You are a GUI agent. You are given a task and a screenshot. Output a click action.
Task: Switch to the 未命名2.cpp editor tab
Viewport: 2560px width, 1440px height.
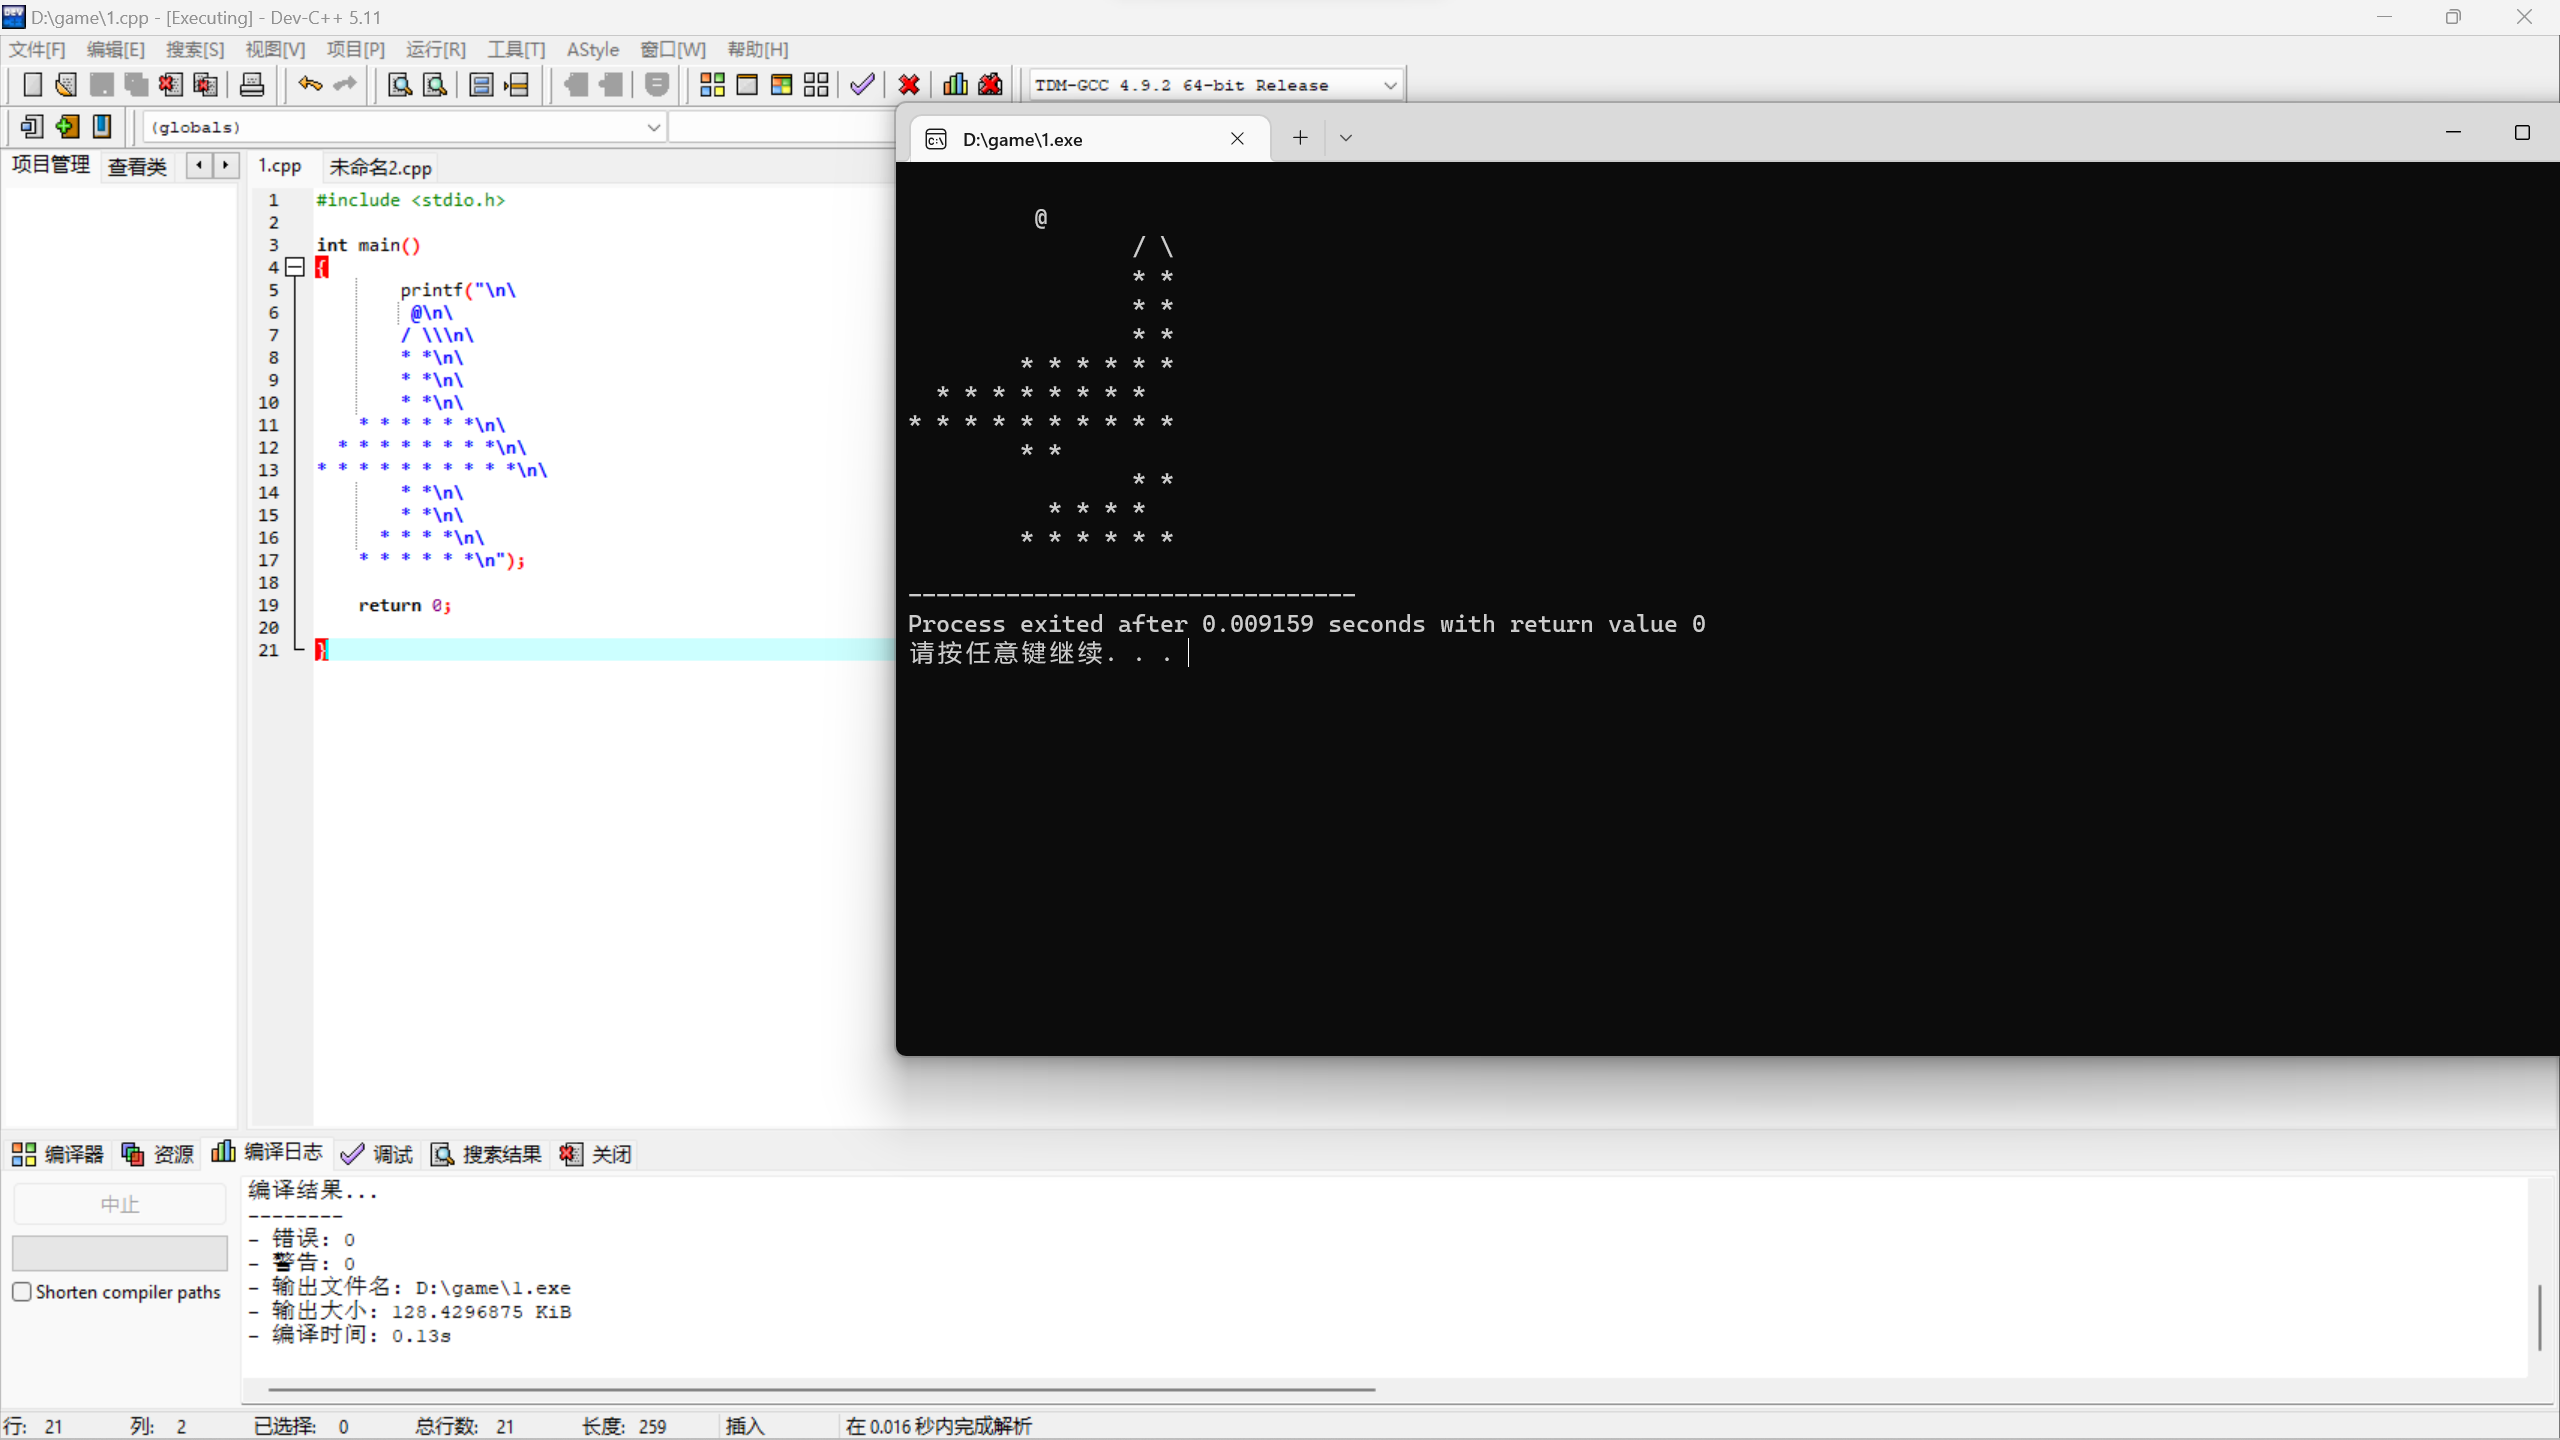[x=381, y=167]
